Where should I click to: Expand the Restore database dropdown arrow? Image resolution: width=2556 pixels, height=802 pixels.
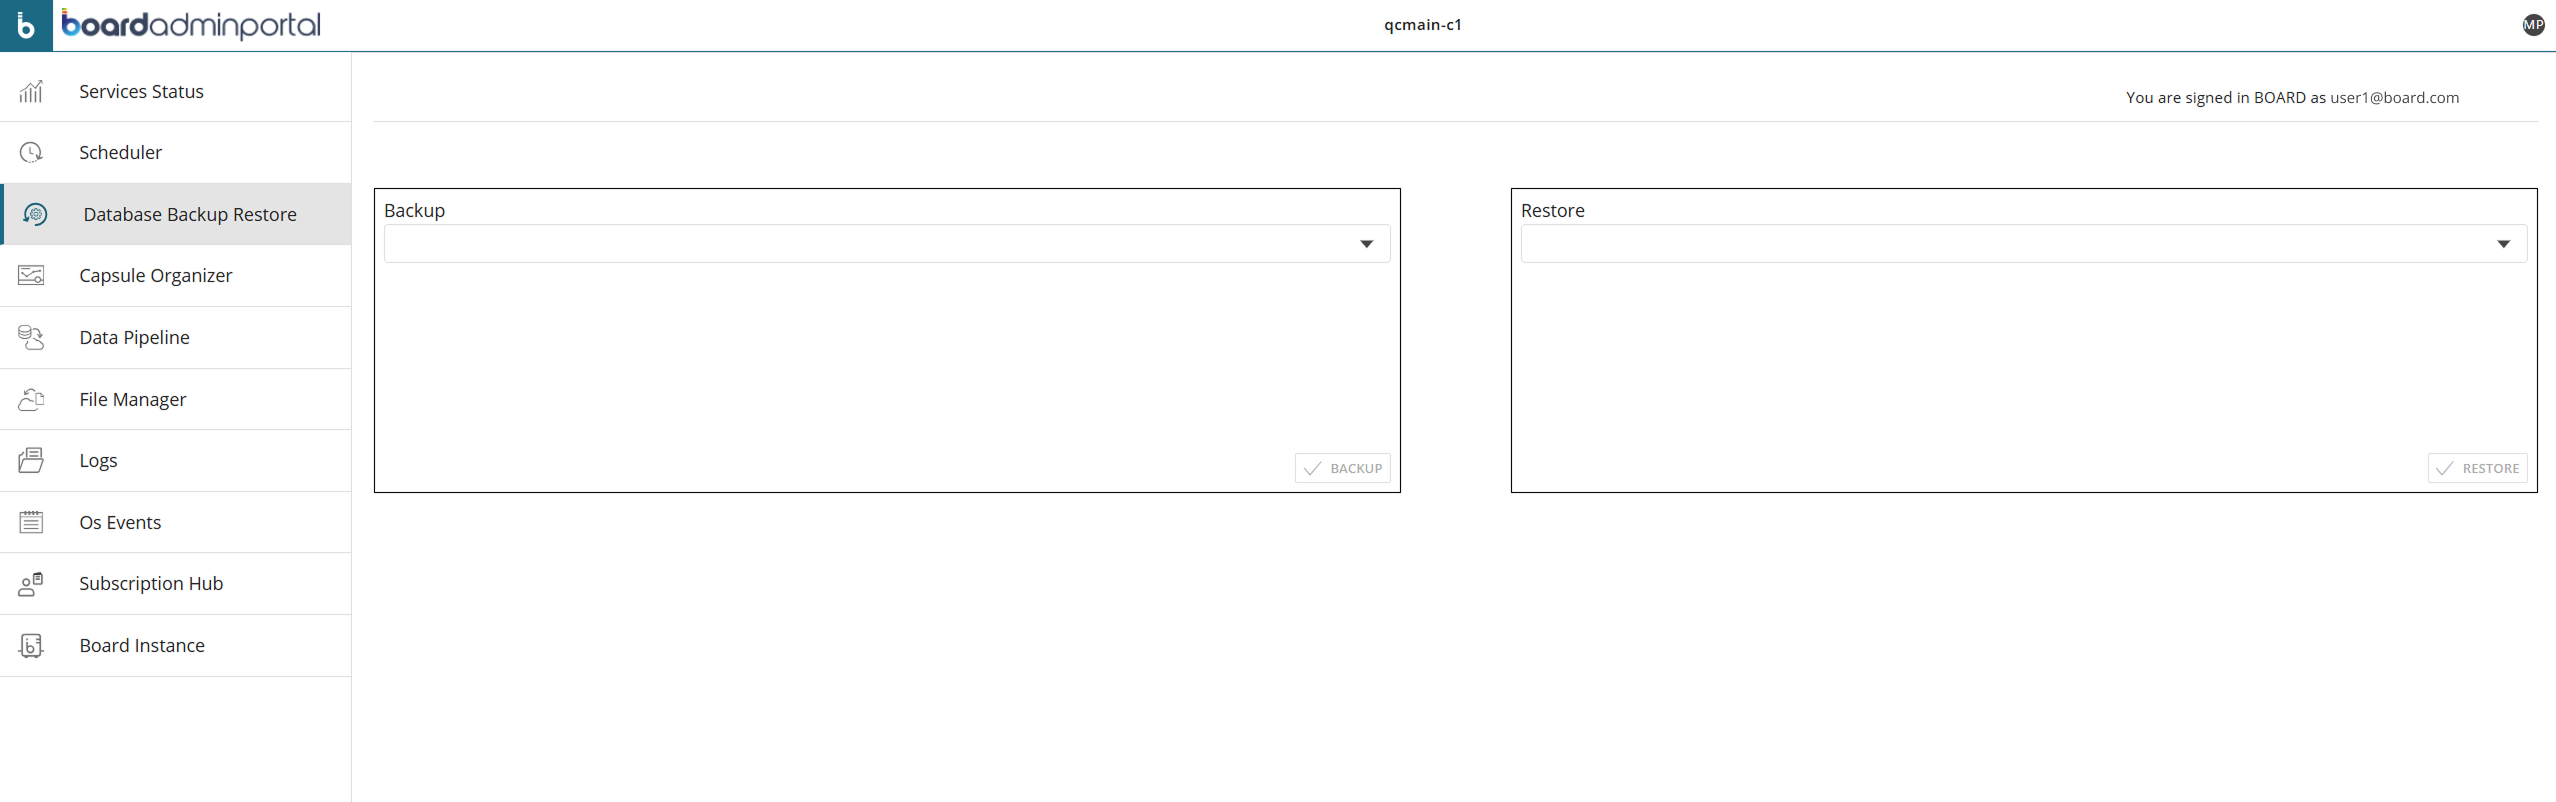click(x=2503, y=244)
